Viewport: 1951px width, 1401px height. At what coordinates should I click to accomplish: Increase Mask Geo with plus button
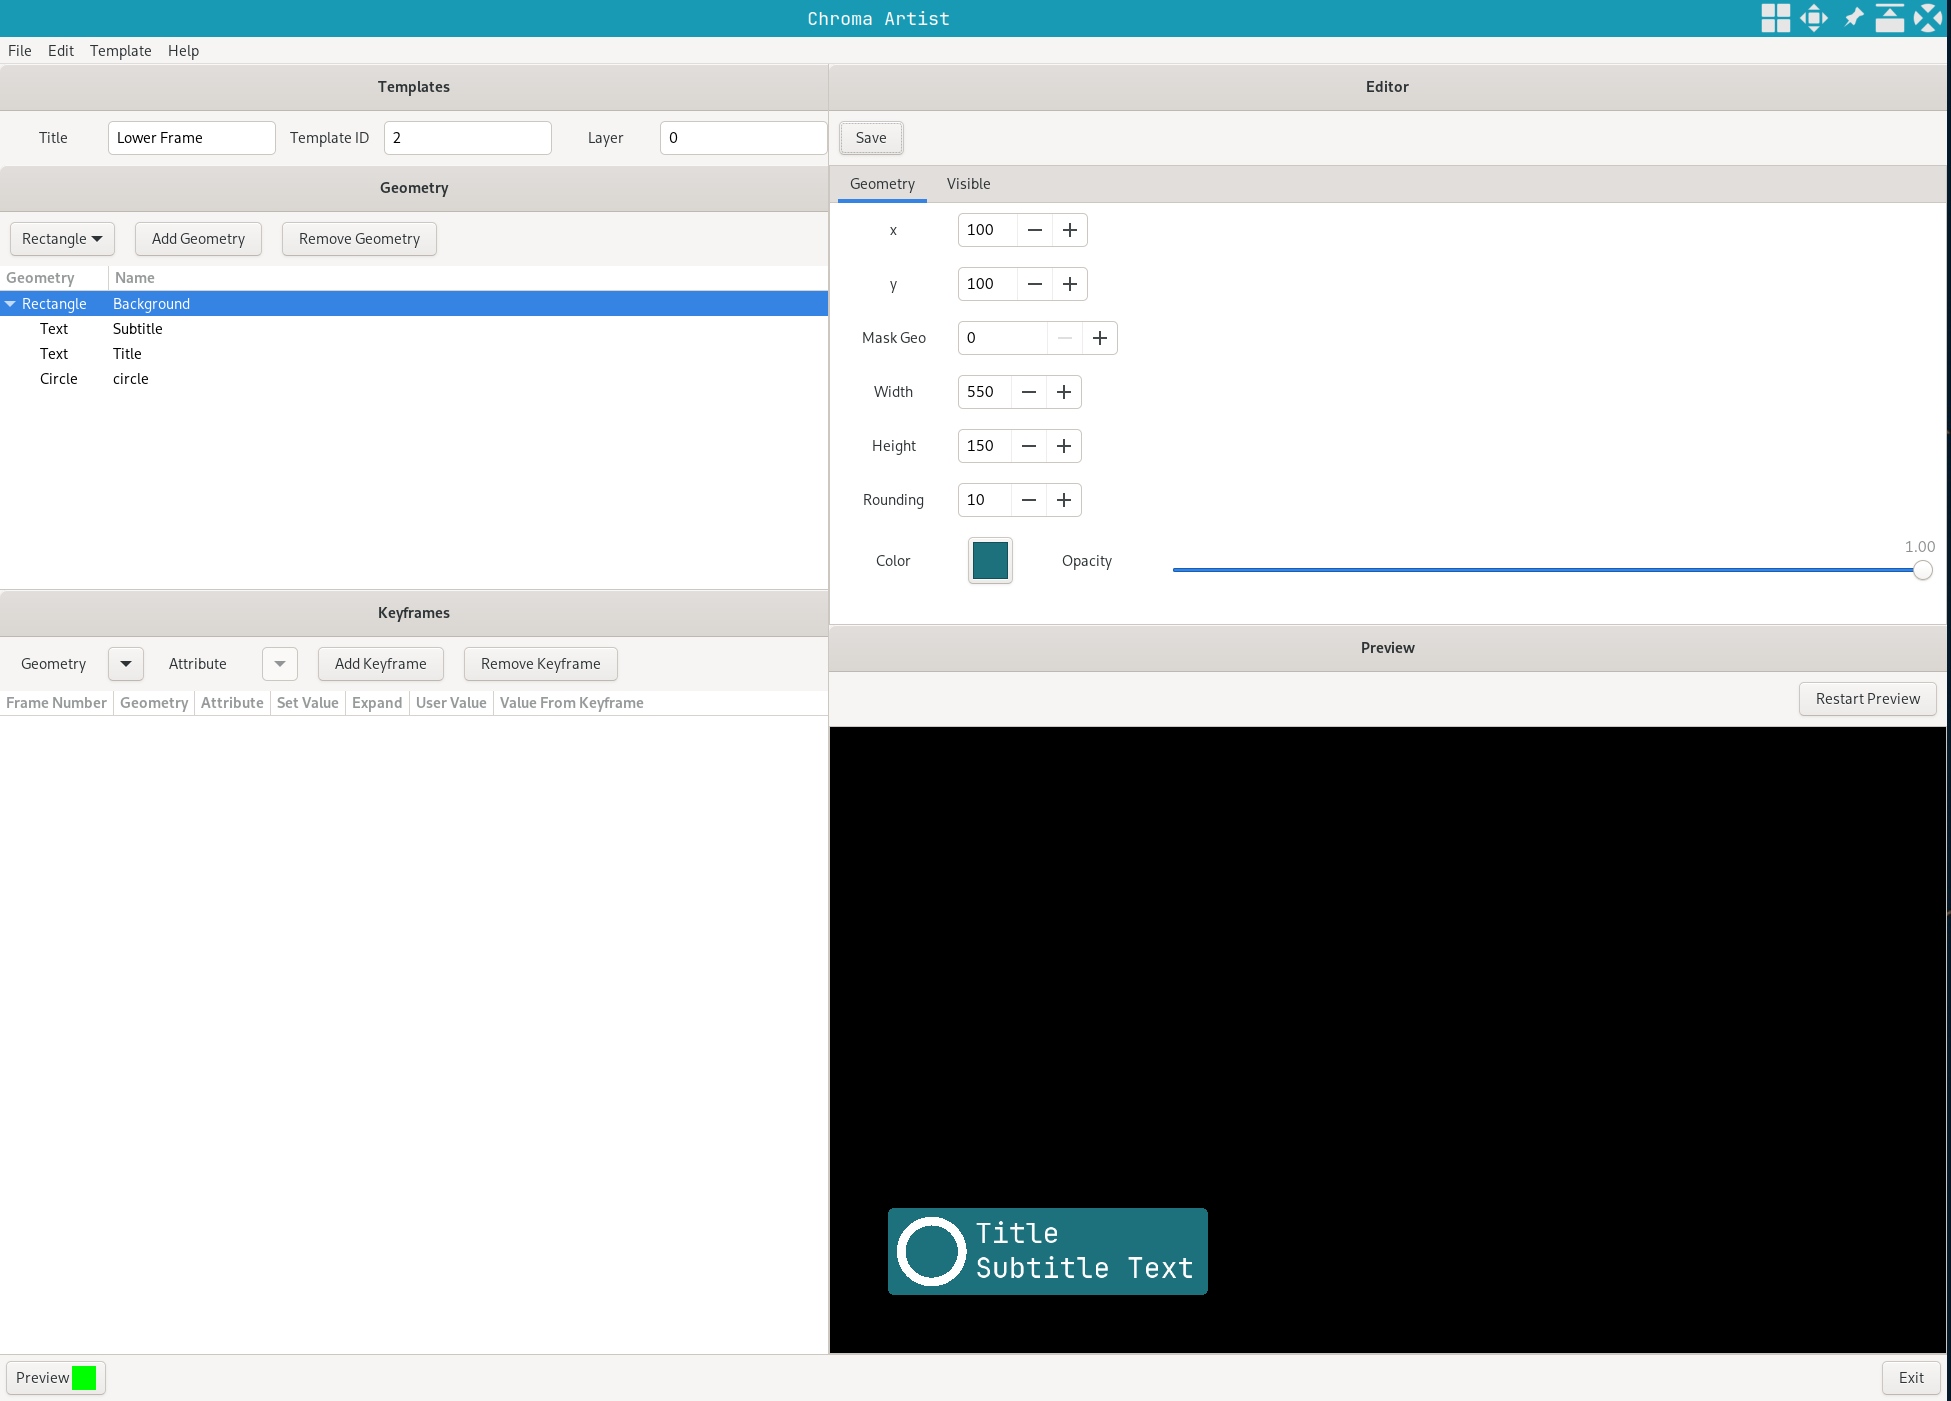pos(1100,338)
